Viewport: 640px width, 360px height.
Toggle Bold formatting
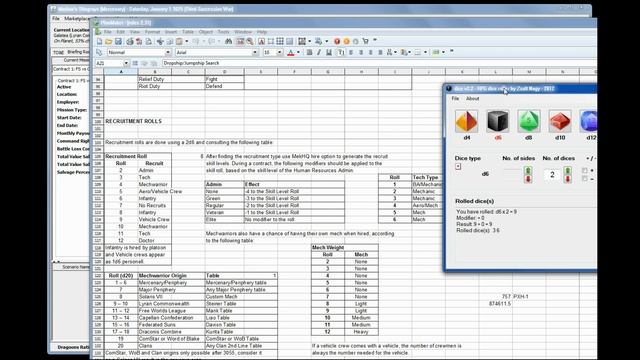[309, 52]
